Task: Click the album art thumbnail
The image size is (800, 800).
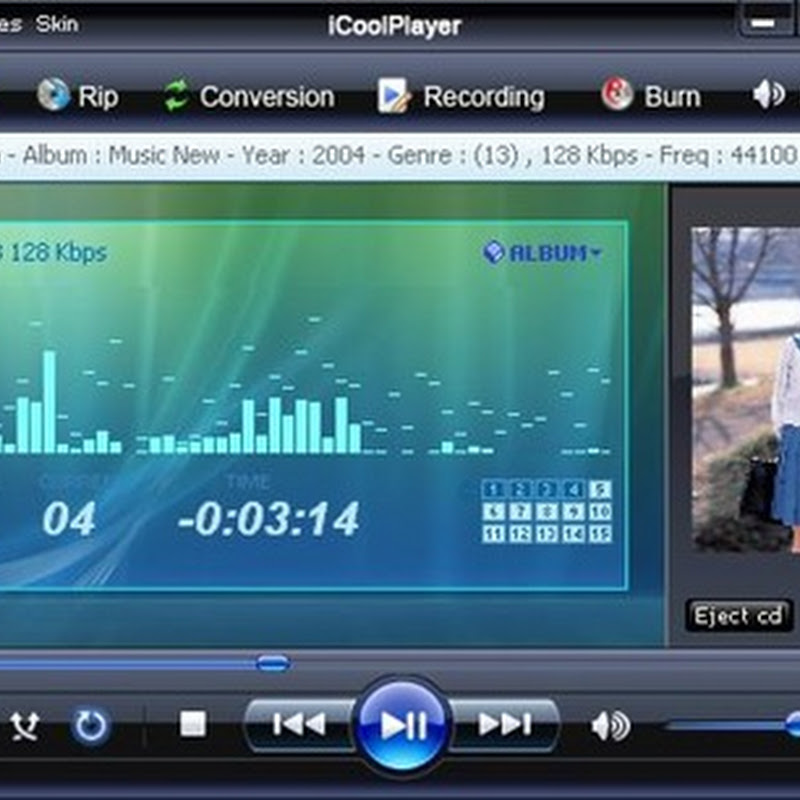Action: click(x=745, y=389)
